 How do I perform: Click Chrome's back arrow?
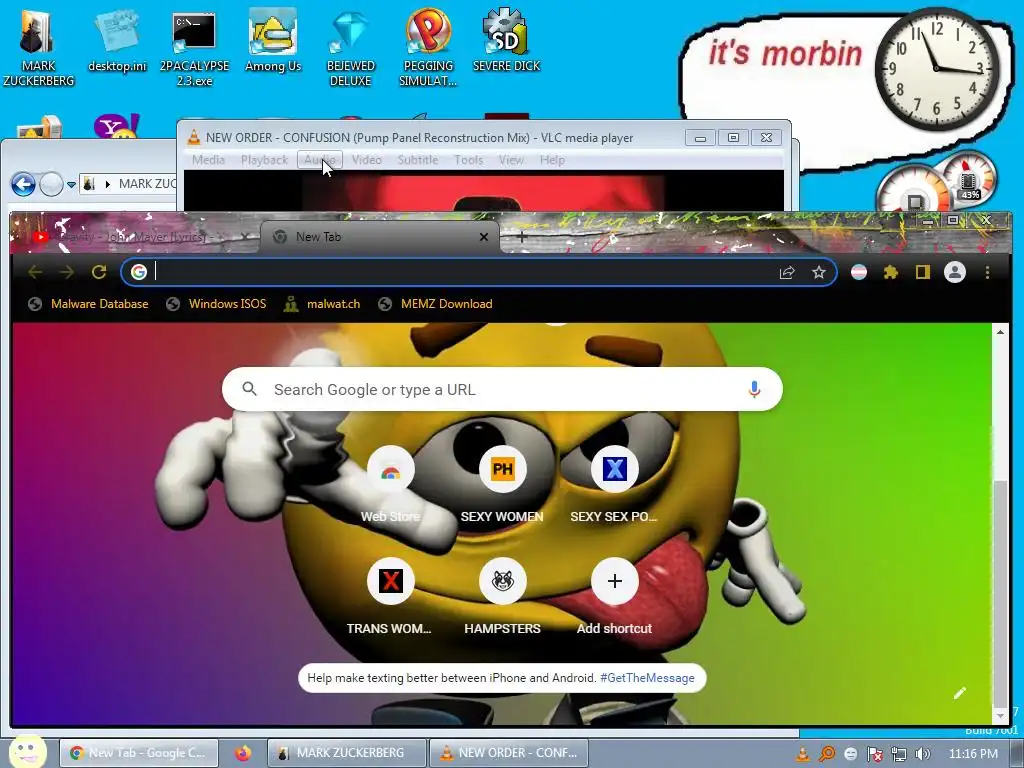click(35, 272)
